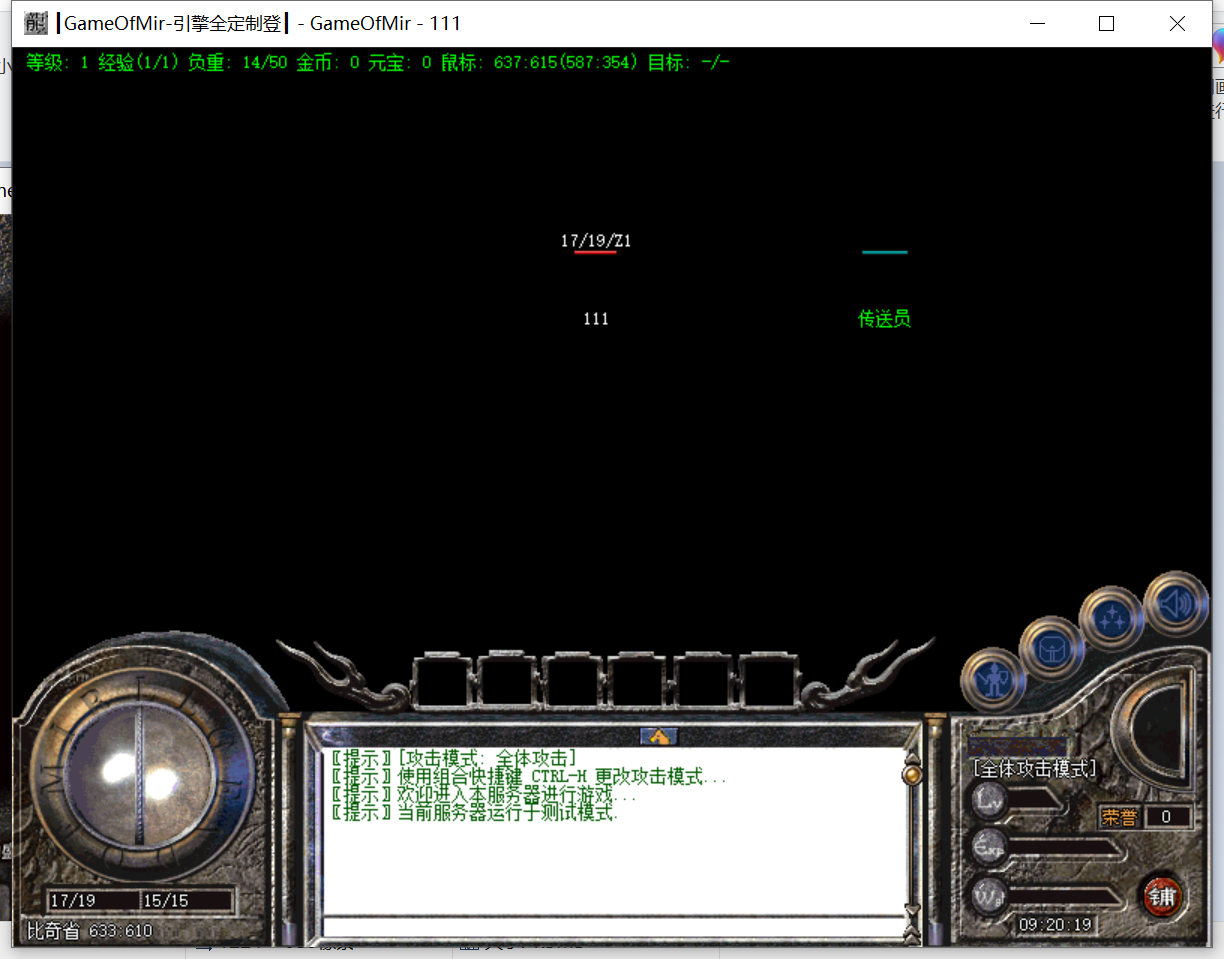The width and height of the screenshot is (1224, 959).
Task: Open the bag inventory round button
Action: pos(1051,650)
